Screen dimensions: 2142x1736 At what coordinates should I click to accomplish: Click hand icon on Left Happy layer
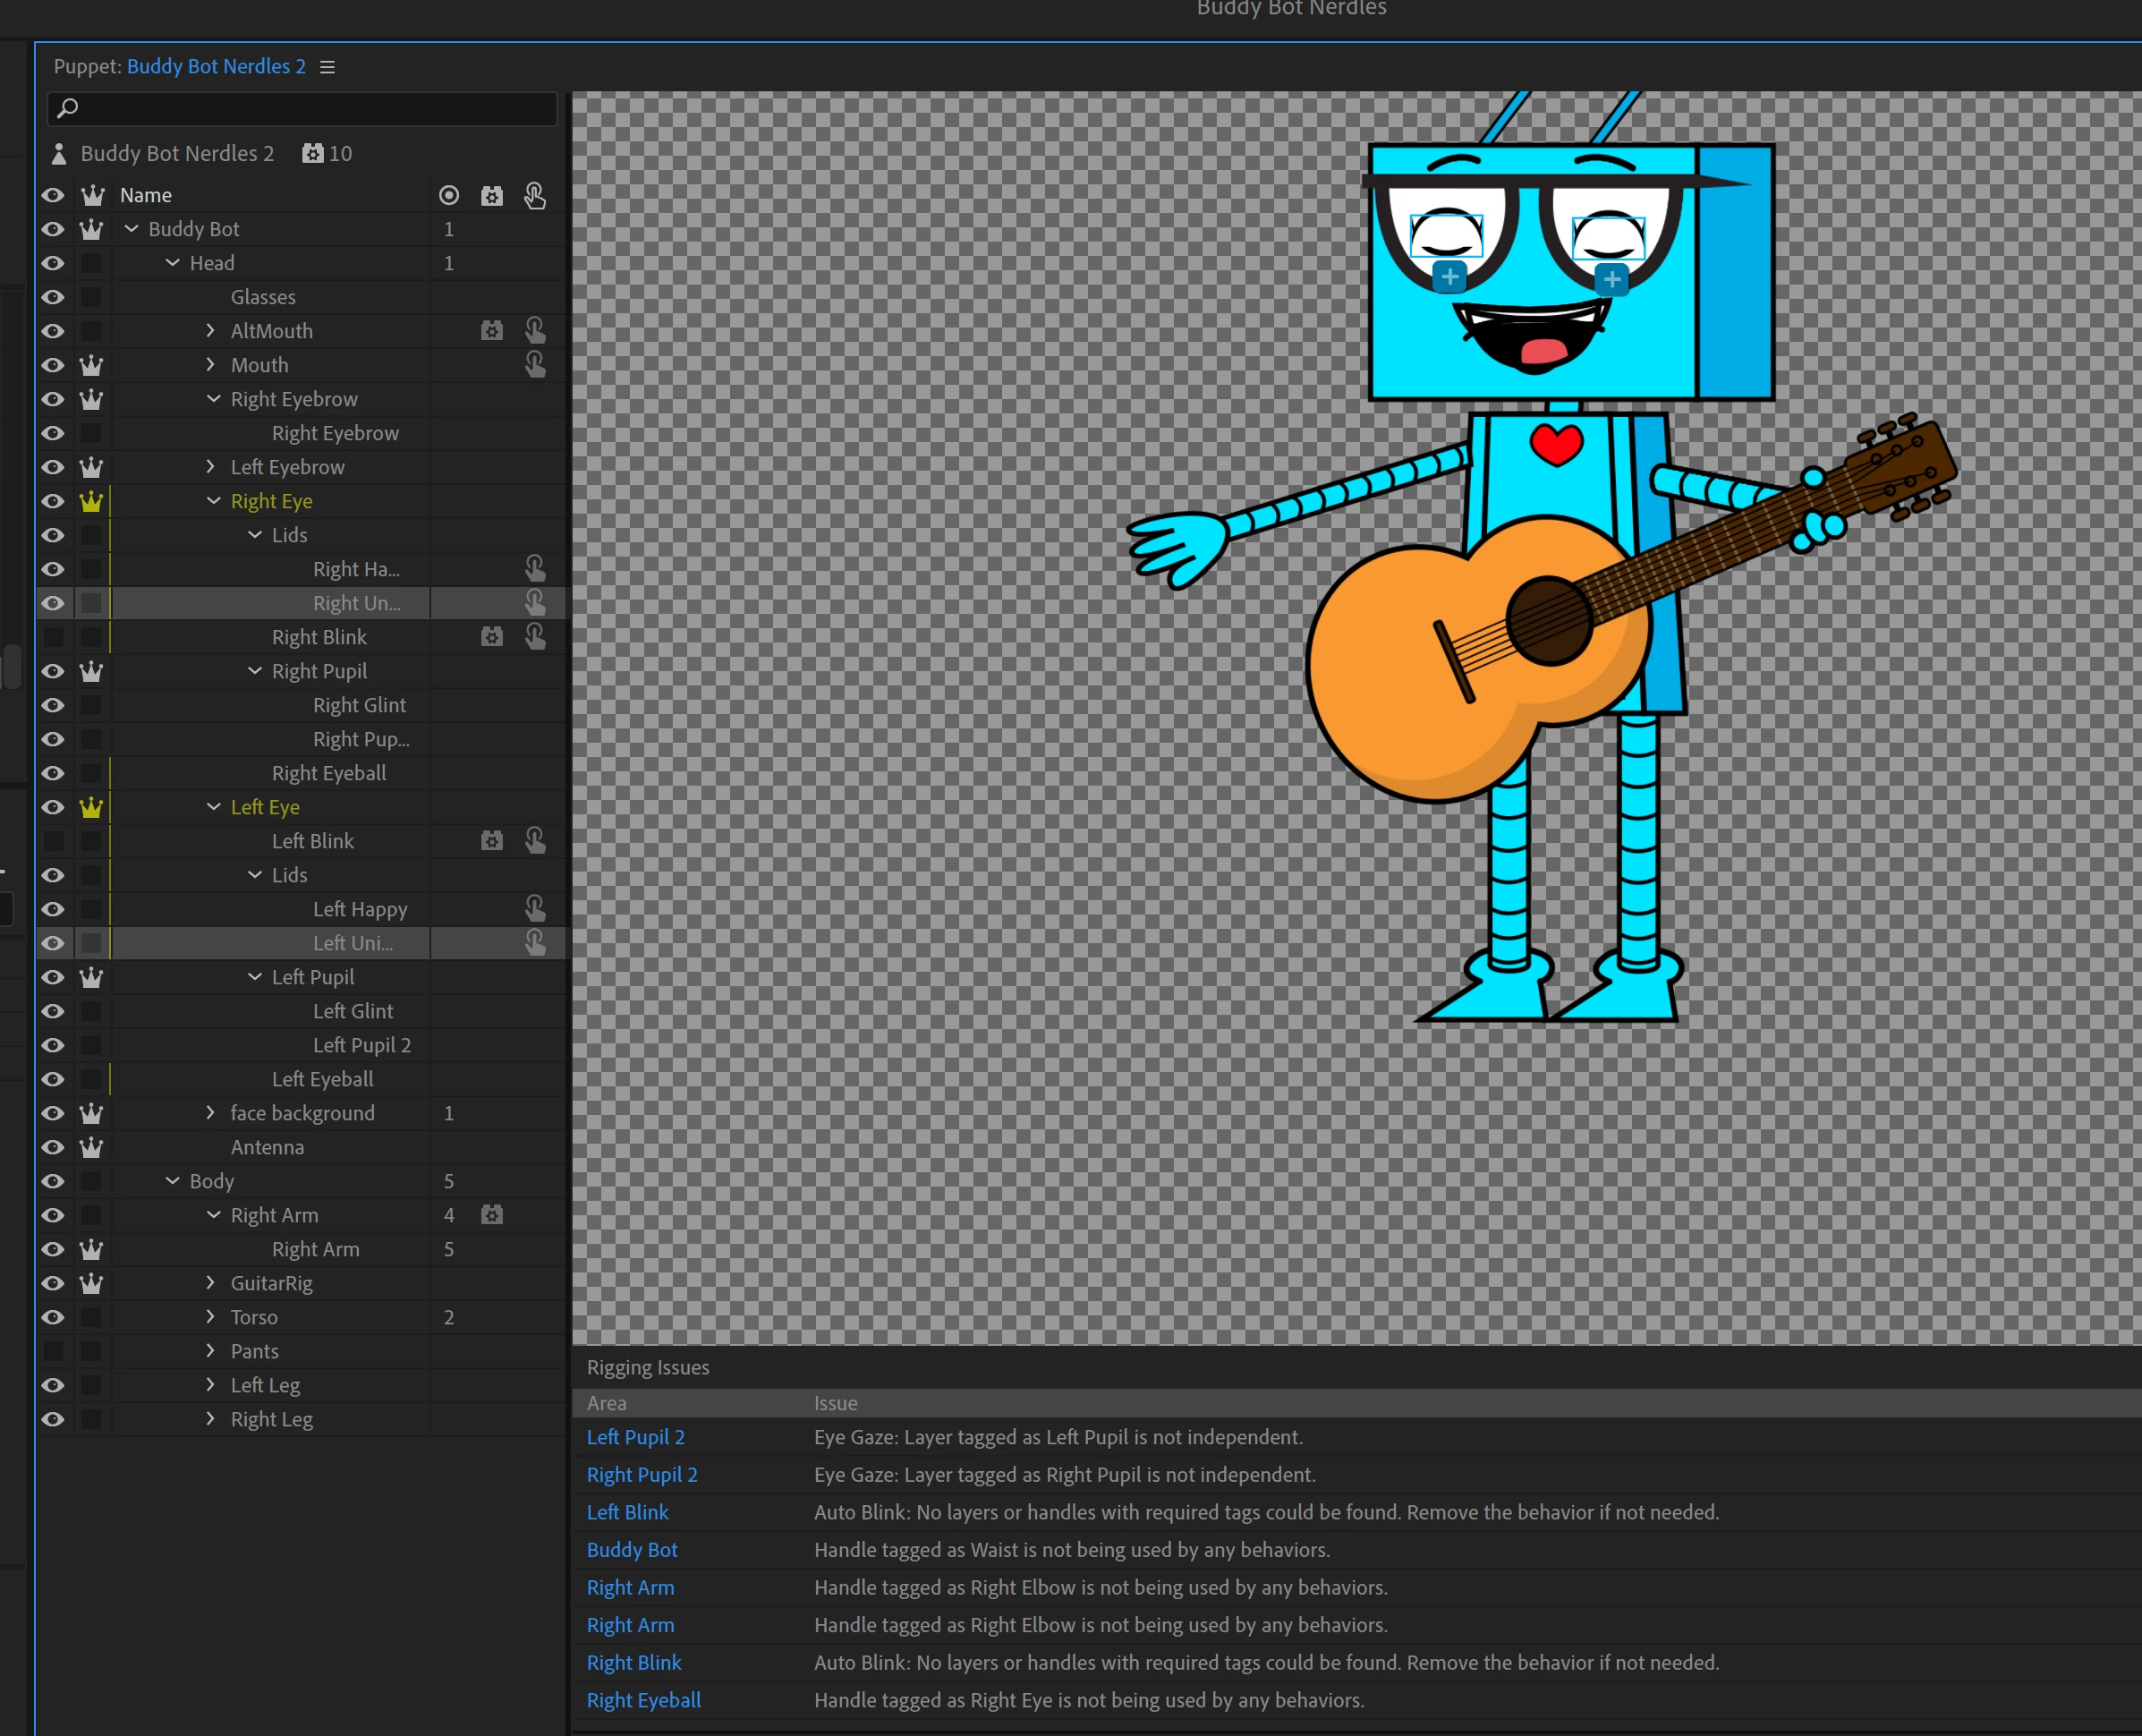click(535, 909)
